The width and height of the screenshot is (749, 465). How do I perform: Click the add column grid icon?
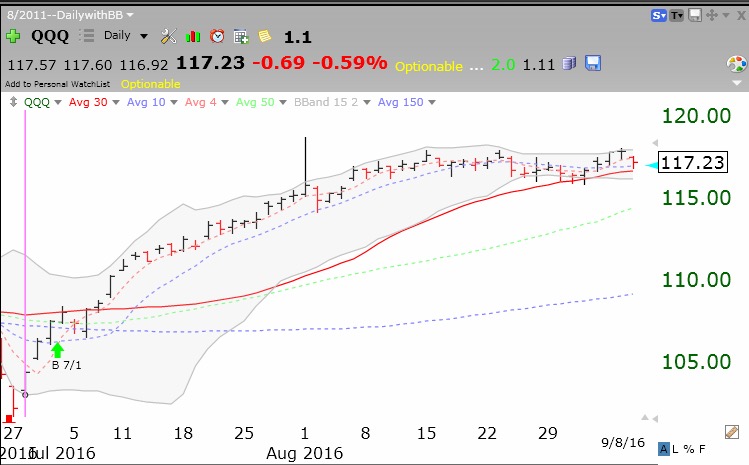coord(241,36)
